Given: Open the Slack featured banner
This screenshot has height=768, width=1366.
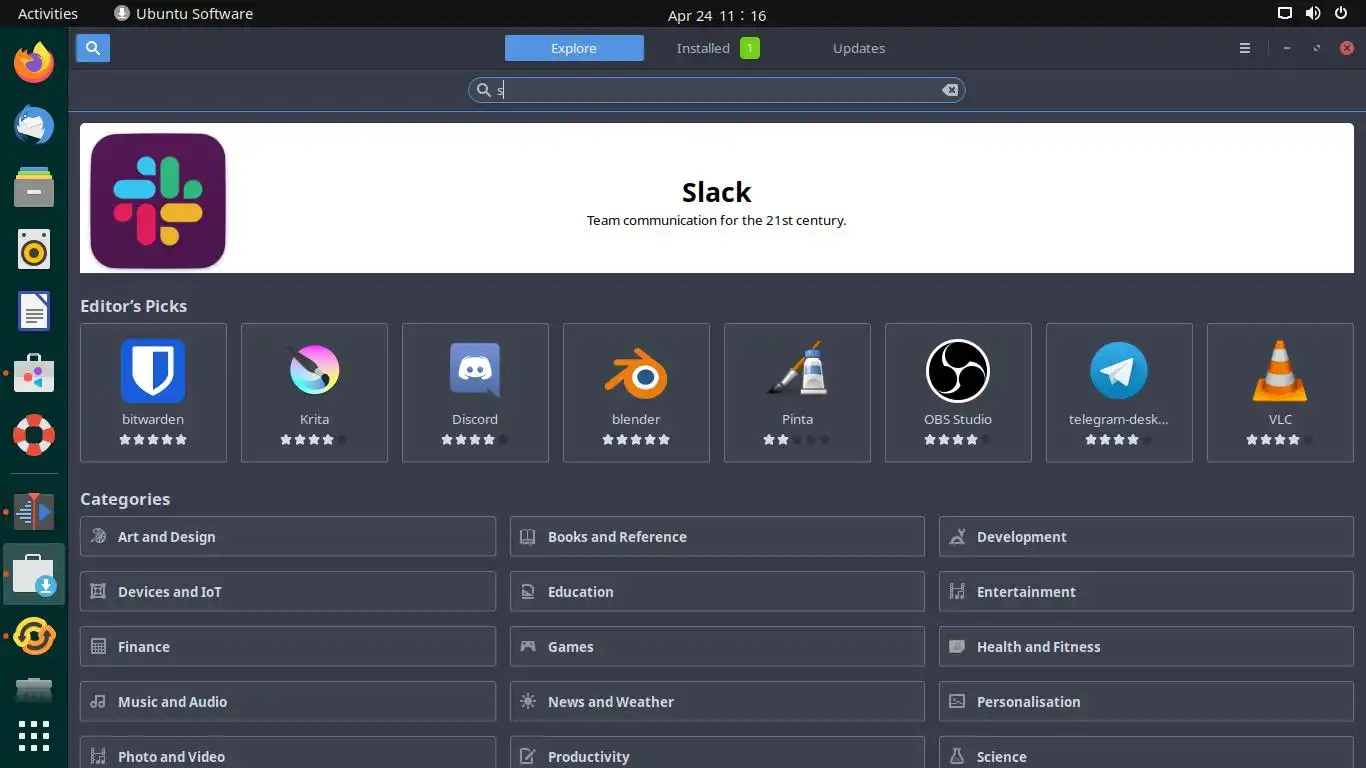Looking at the screenshot, I should point(716,198).
